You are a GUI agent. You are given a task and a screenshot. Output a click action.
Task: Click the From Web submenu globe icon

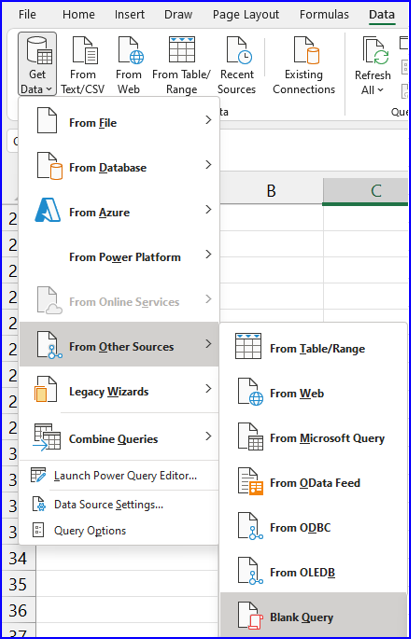pos(251,392)
